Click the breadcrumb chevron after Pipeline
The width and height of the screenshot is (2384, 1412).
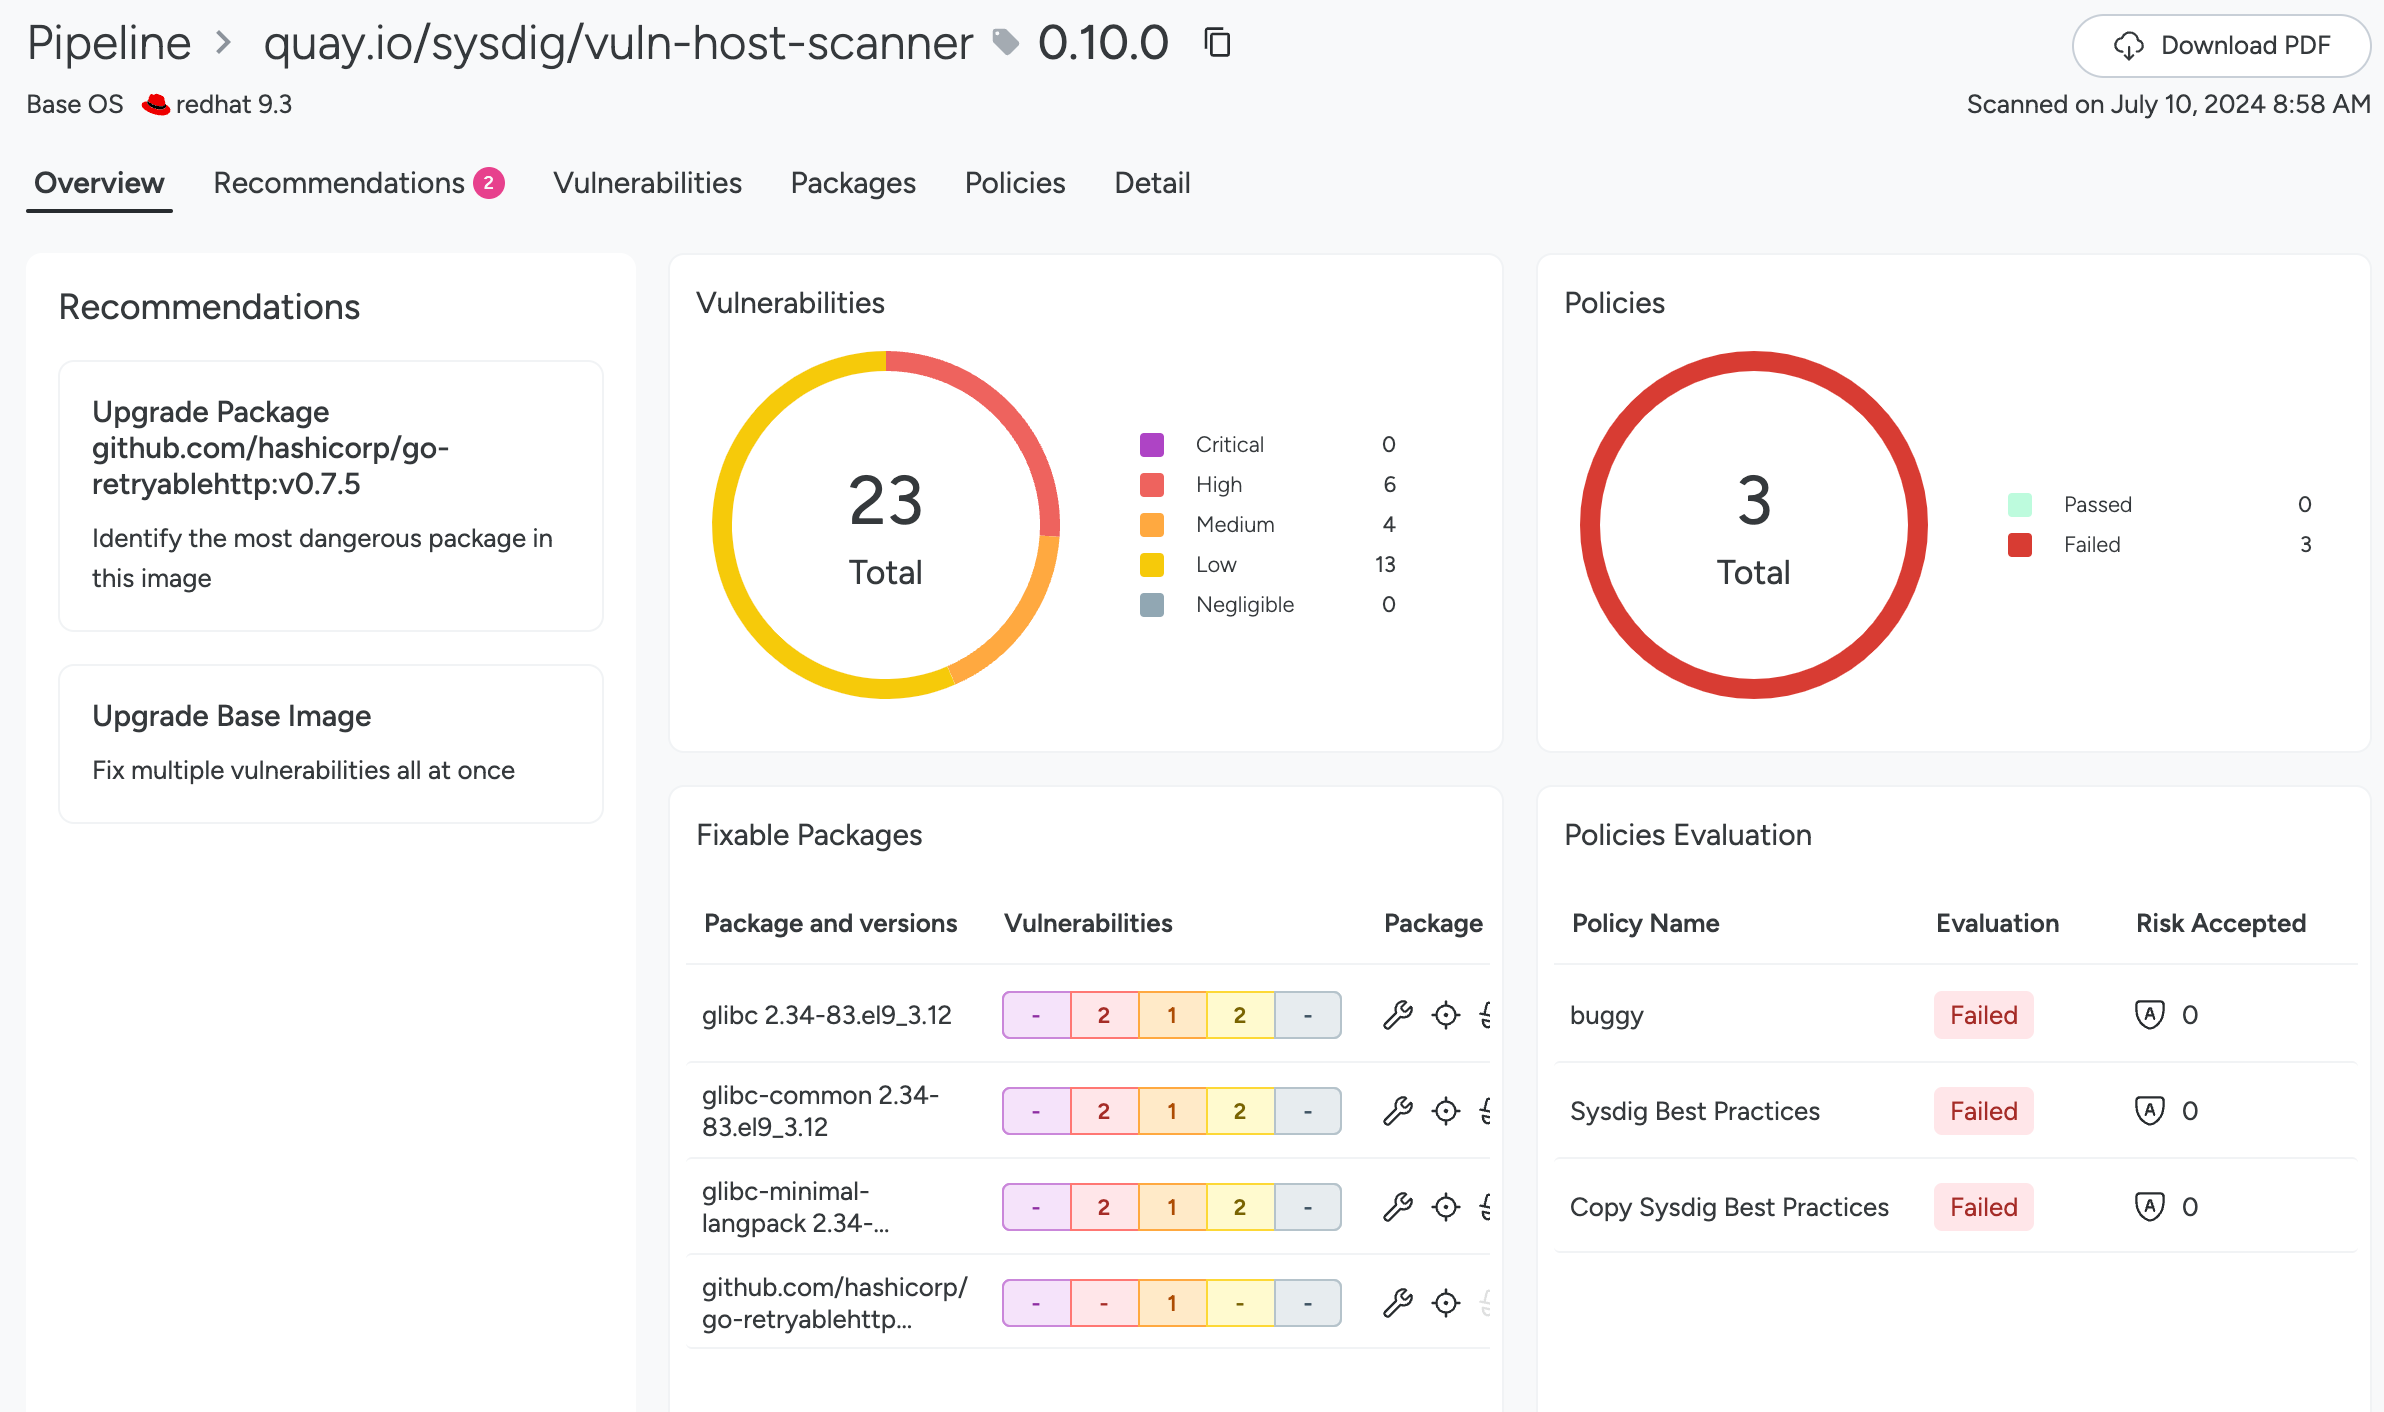tap(224, 43)
